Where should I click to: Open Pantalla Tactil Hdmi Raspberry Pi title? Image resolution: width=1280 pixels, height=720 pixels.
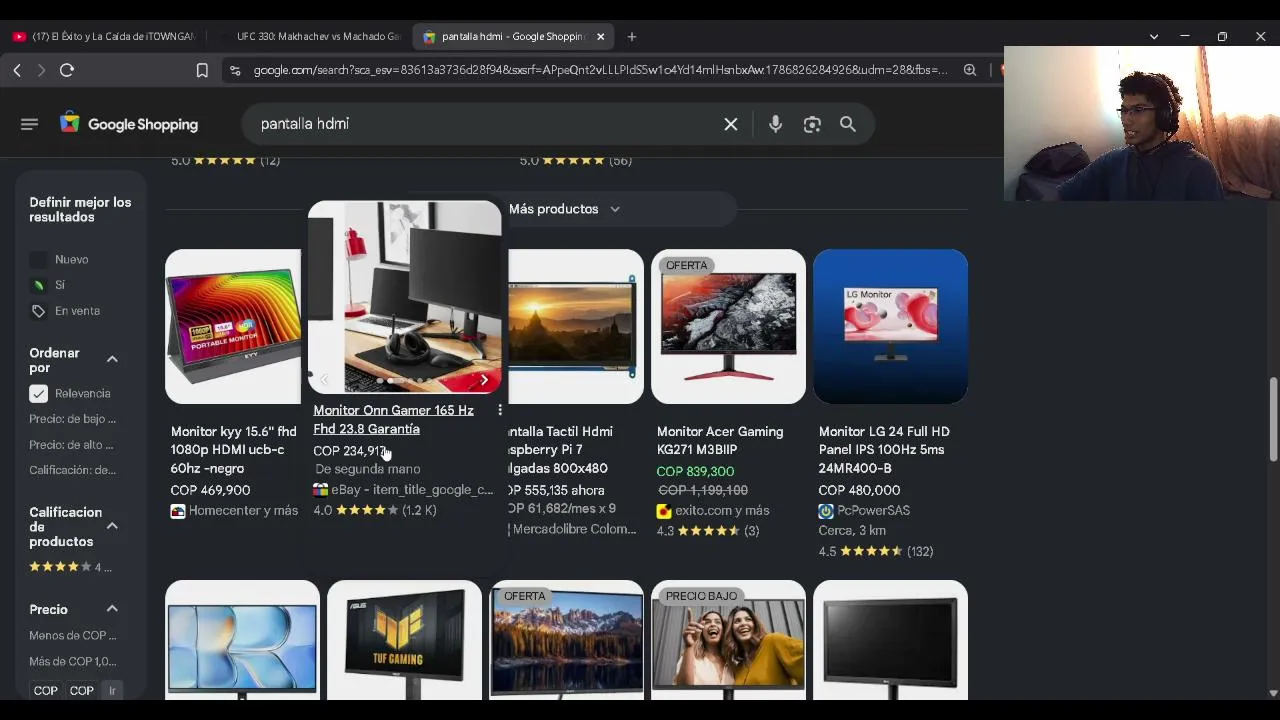point(561,450)
